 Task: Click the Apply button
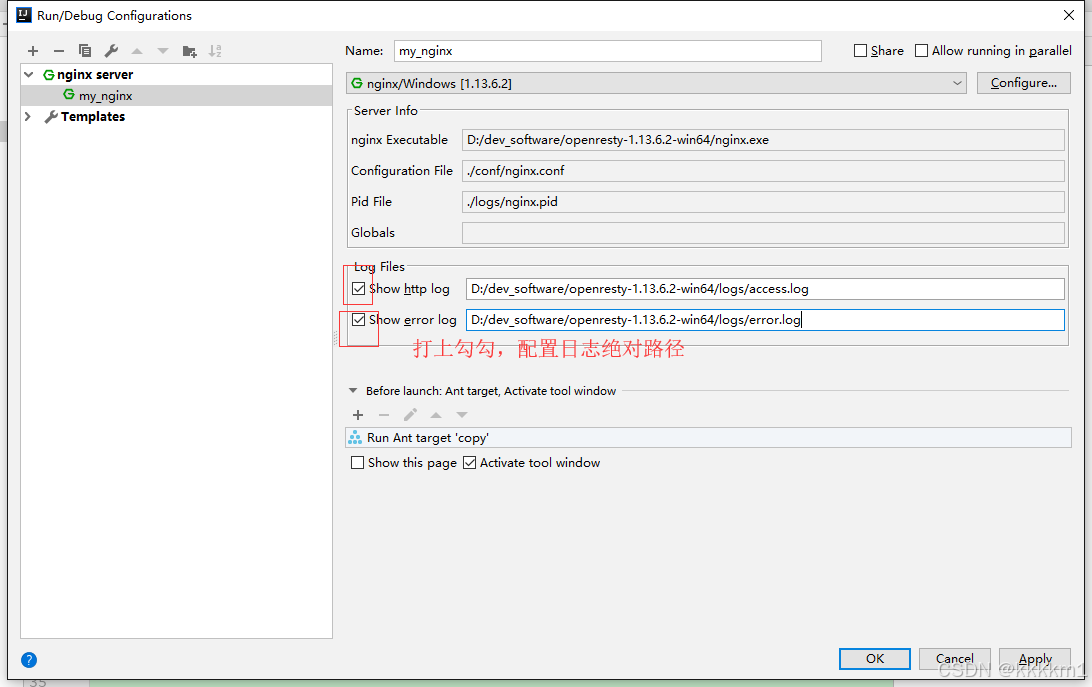coord(1034,658)
